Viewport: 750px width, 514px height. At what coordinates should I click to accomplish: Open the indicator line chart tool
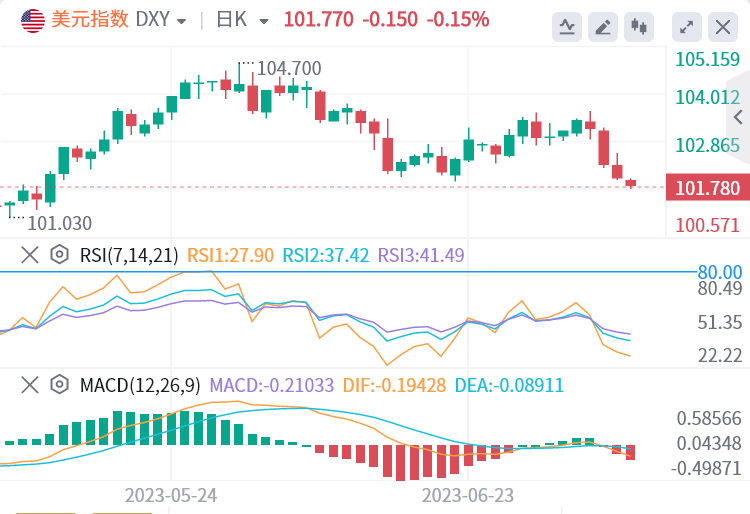click(x=567, y=27)
